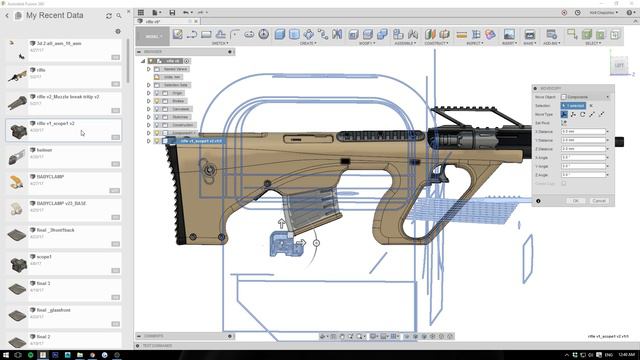Image resolution: width=640 pixels, height=360 pixels.
Task: Click the X Distance input field
Action: [x=583, y=132]
